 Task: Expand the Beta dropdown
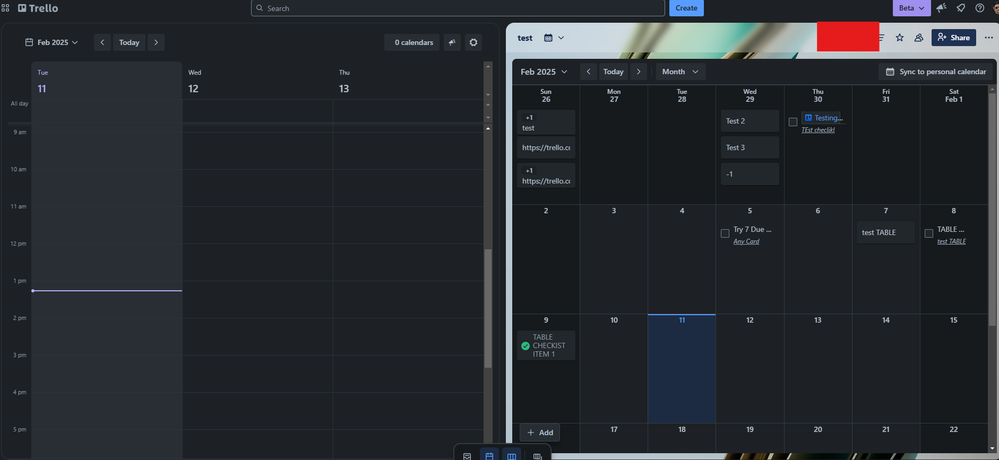(x=911, y=8)
